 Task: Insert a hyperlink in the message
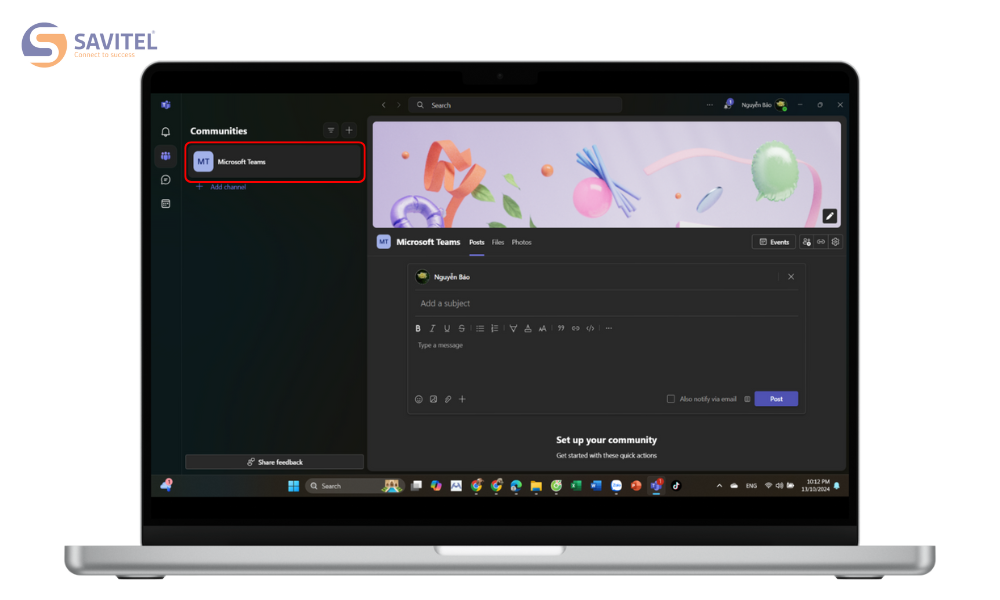pyautogui.click(x=576, y=328)
